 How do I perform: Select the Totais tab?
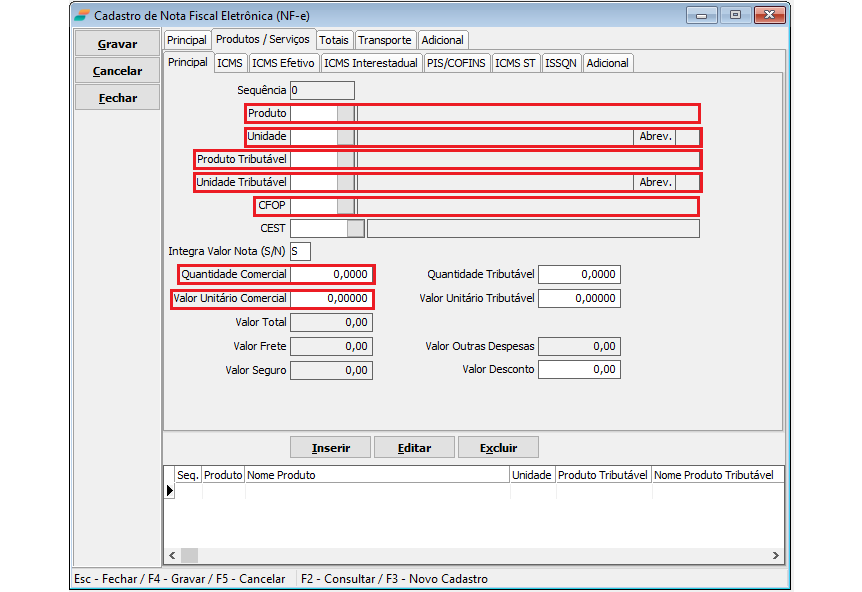point(334,40)
